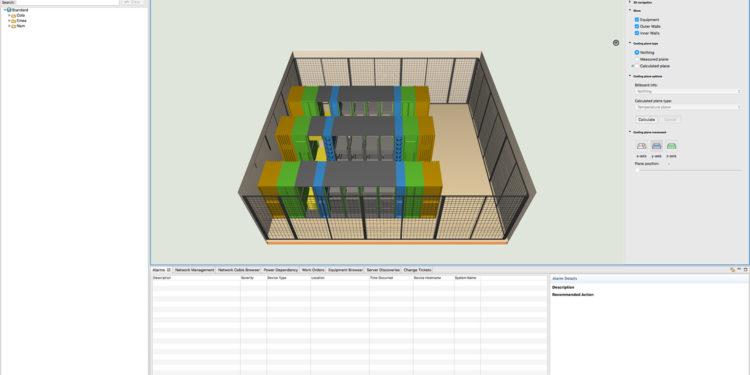Image resolution: width=750 pixels, height=375 pixels.
Task: Collapse the Cooling plane options section
Action: (x=630, y=76)
